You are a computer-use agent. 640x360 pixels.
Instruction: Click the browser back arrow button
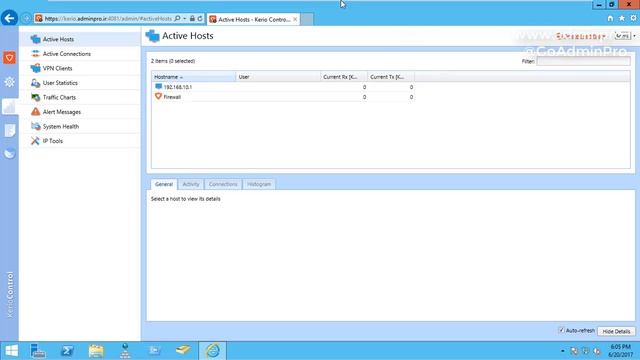point(9,18)
